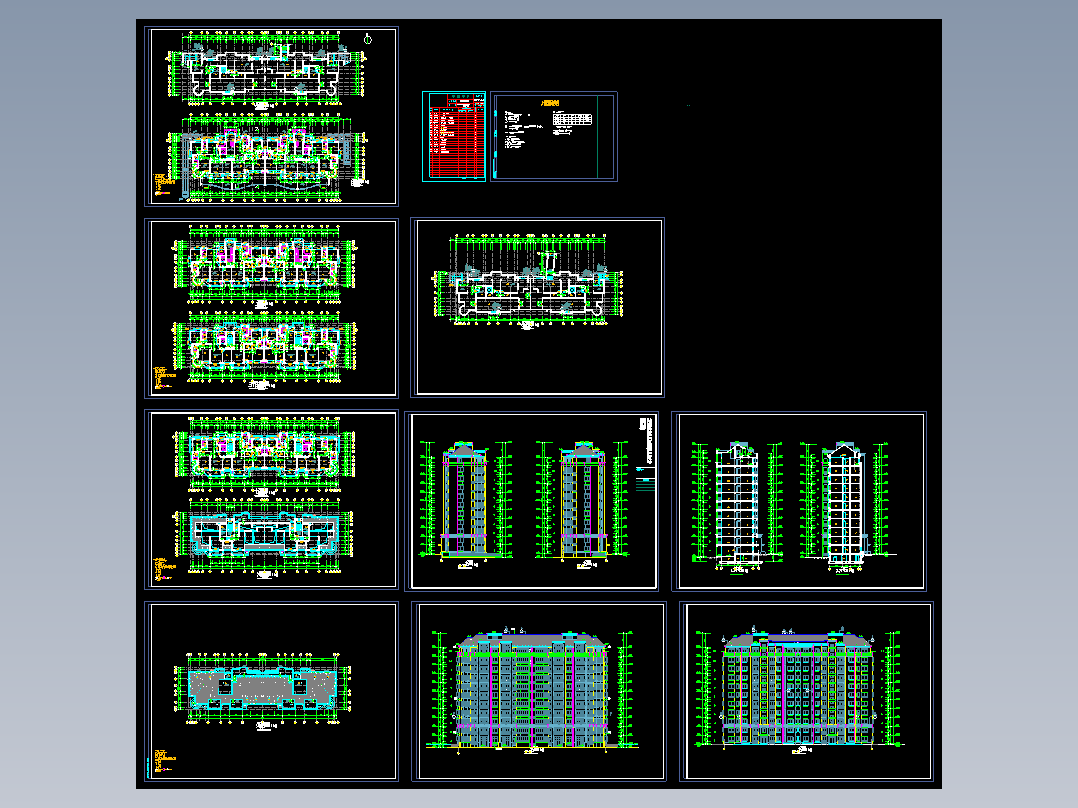Click the white table in the design notes sheet

(572, 120)
